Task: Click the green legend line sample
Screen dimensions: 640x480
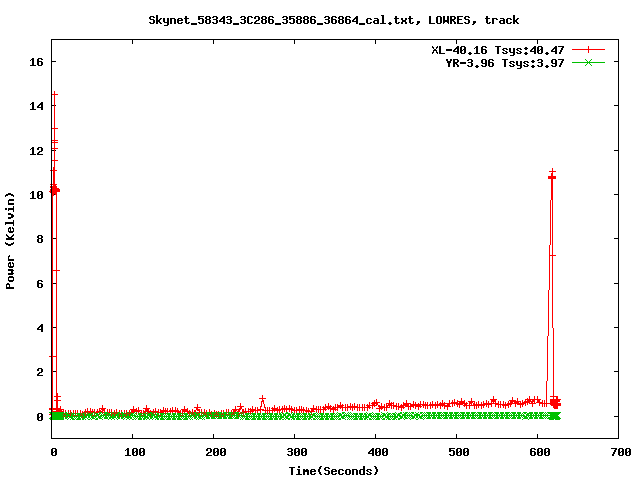Action: click(x=588, y=62)
